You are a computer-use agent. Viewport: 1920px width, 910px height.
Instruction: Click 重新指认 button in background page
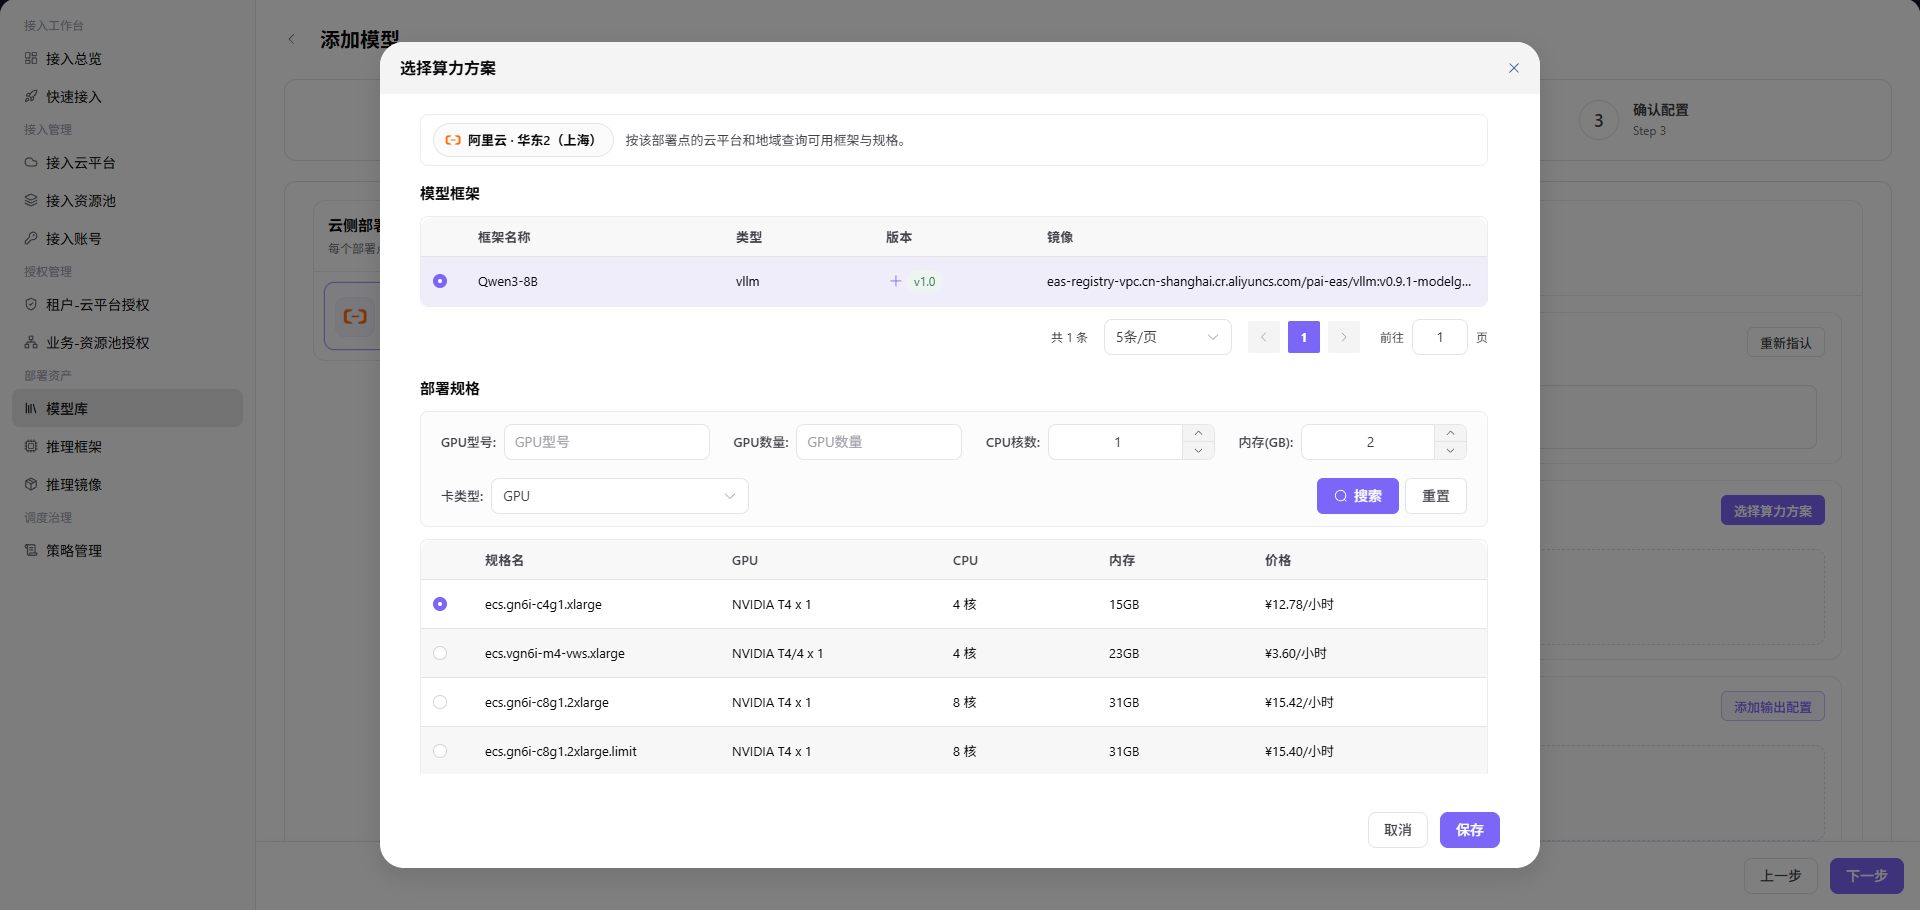(1786, 342)
